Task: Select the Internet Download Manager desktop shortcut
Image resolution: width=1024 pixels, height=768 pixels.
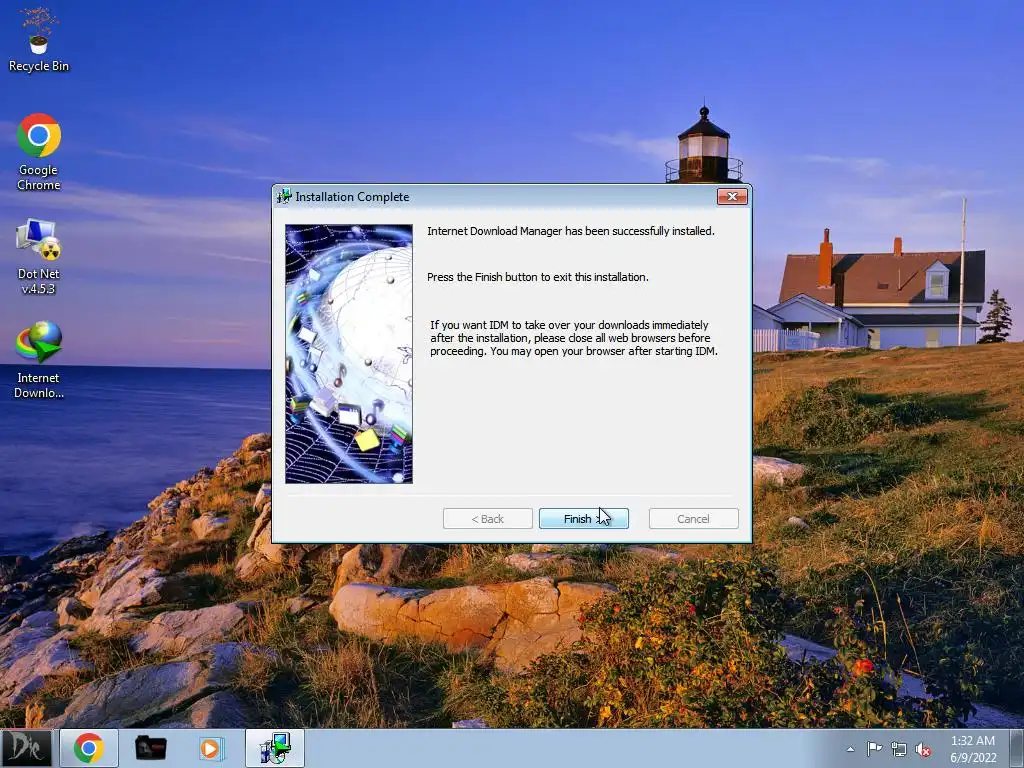Action: click(x=39, y=360)
